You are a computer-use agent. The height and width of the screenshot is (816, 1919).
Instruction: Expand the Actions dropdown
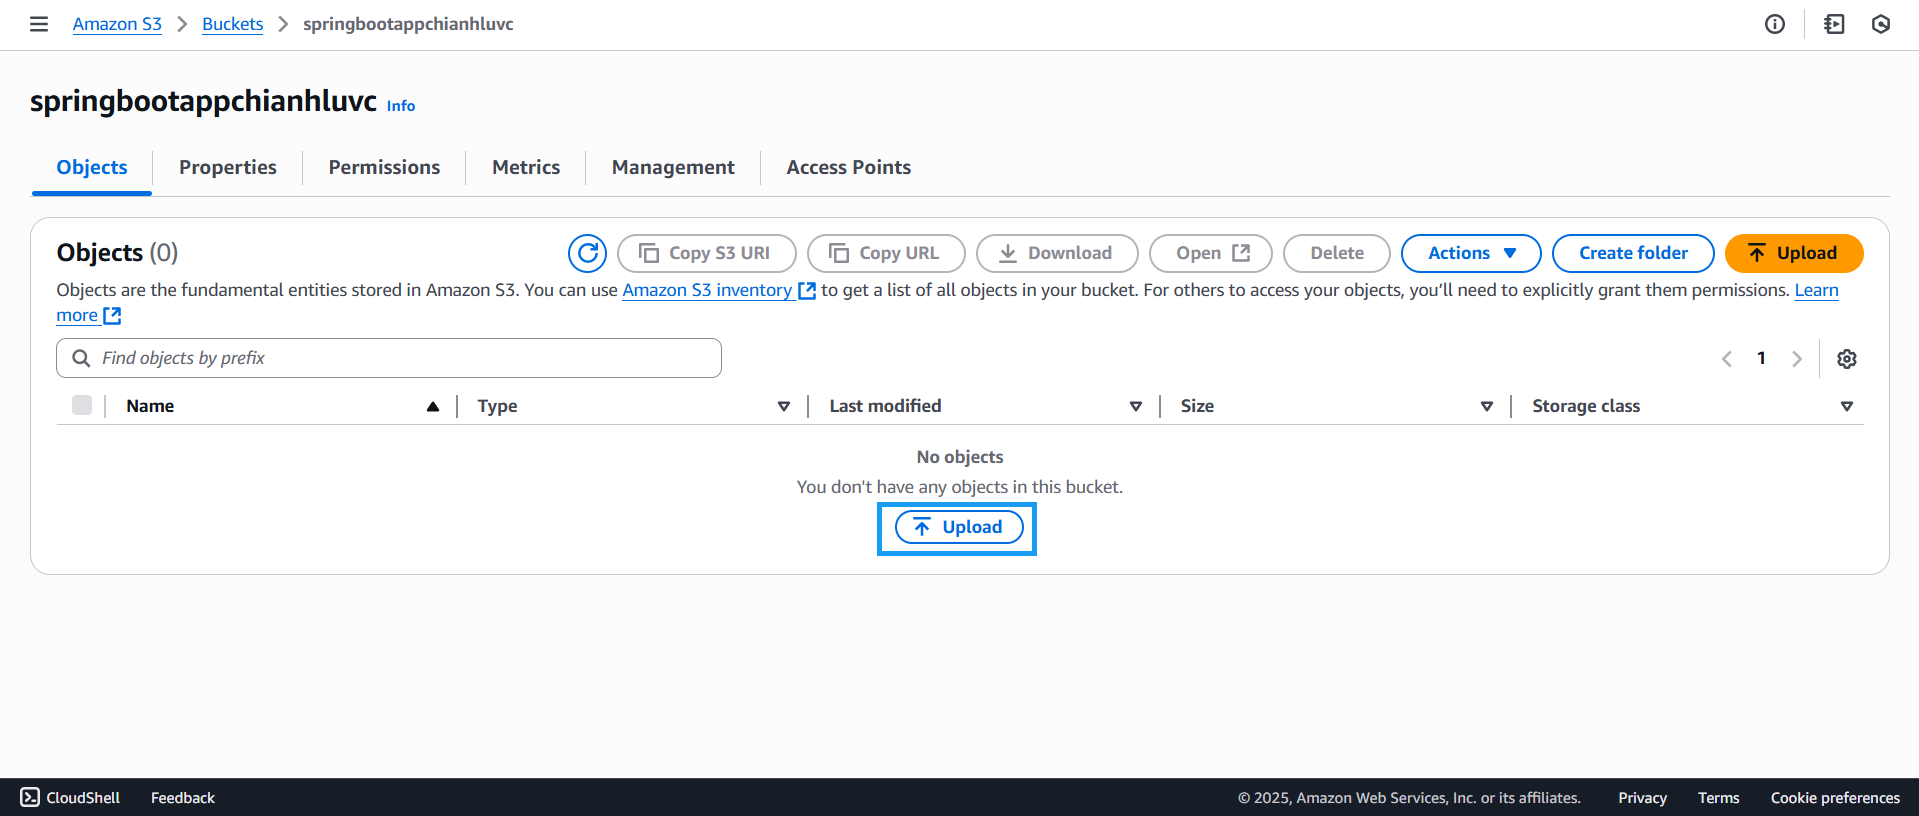(x=1471, y=253)
